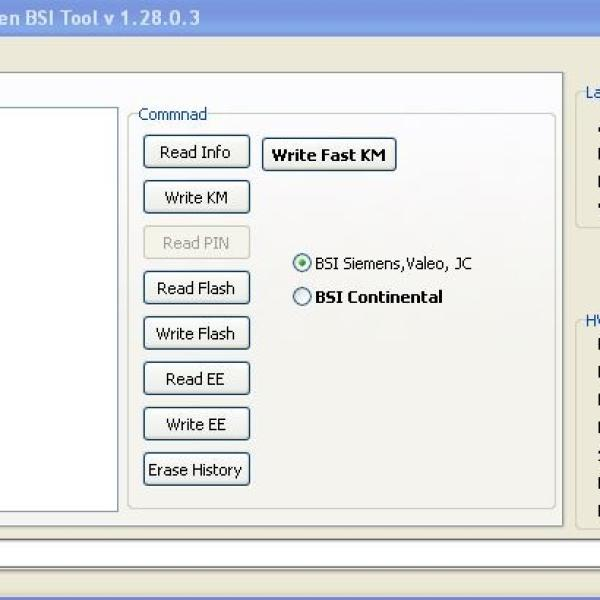Click the Erase History button
The height and width of the screenshot is (600, 600).
pos(196,470)
